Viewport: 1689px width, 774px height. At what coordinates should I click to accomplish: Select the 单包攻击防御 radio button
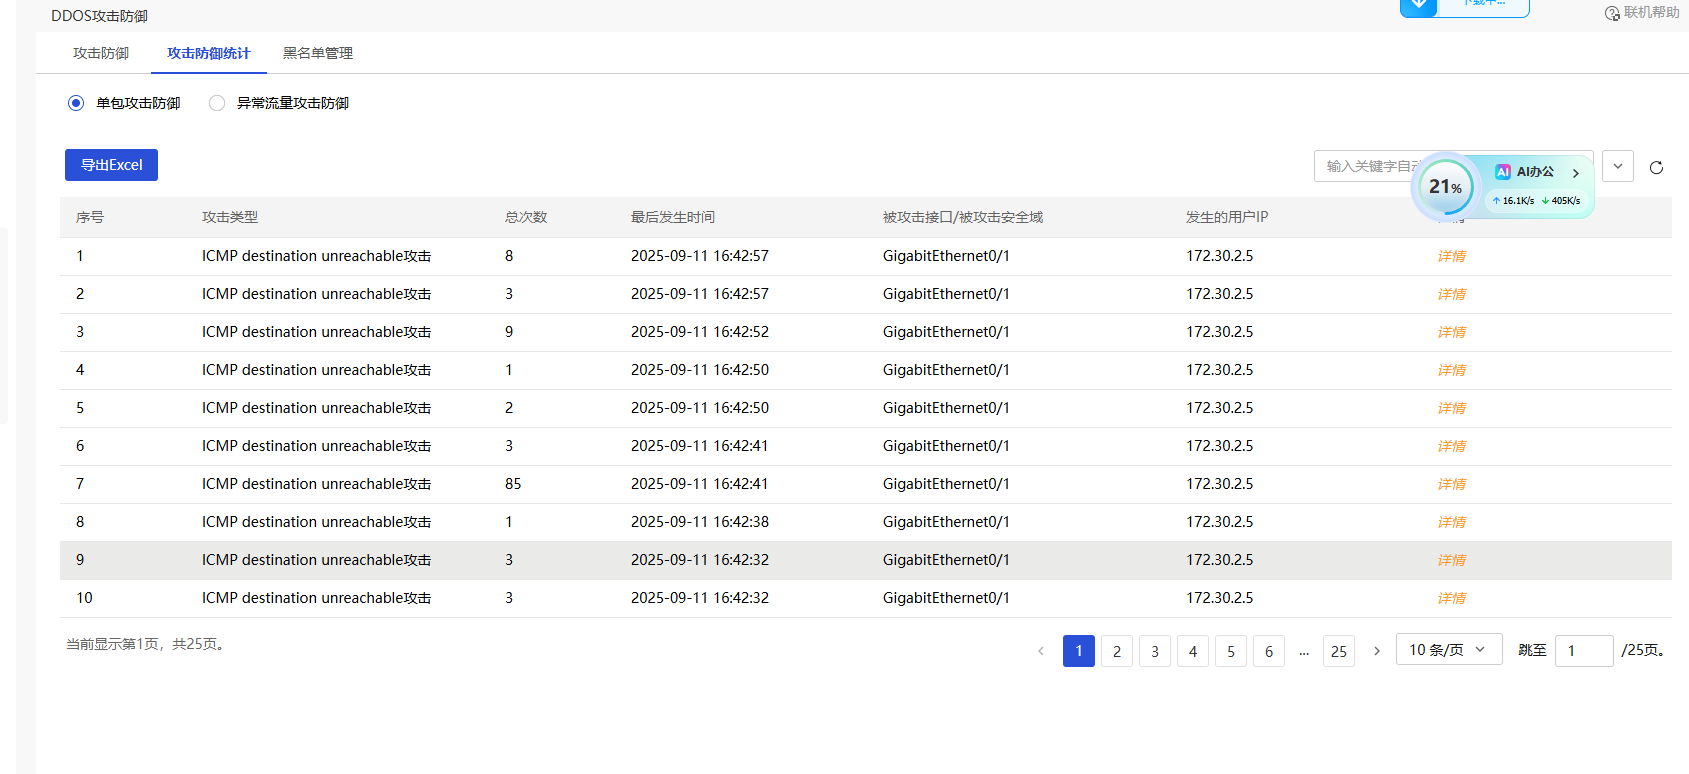coord(76,103)
